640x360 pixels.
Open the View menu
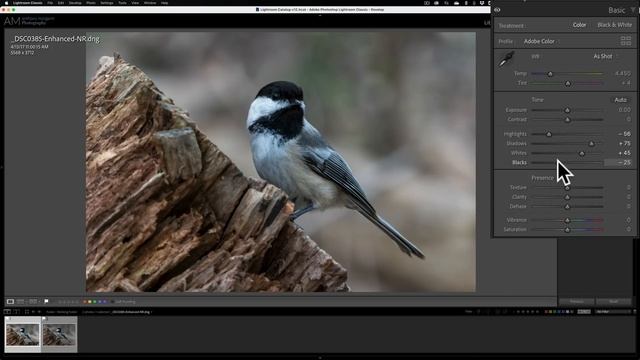coord(135,3)
